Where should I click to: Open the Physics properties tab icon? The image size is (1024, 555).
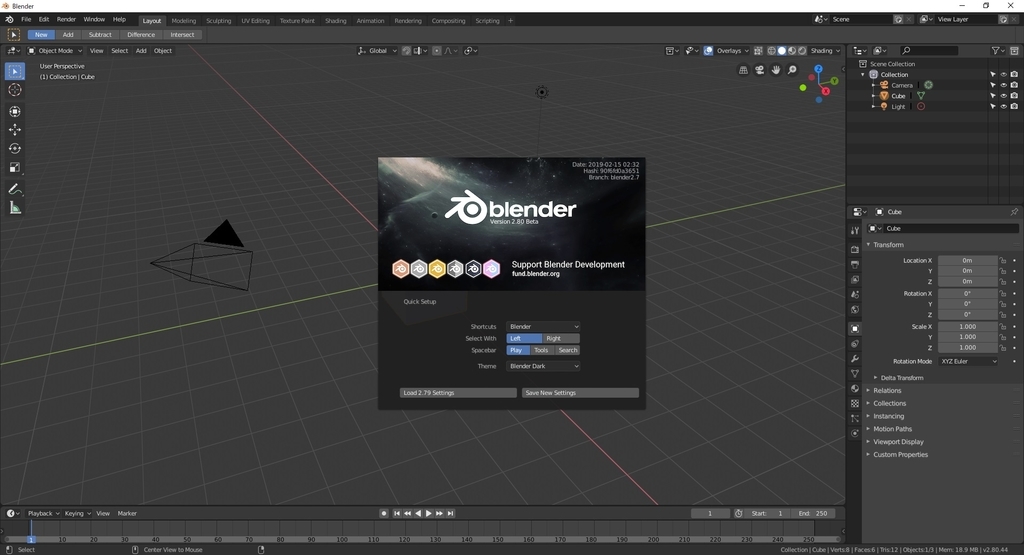tap(855, 434)
